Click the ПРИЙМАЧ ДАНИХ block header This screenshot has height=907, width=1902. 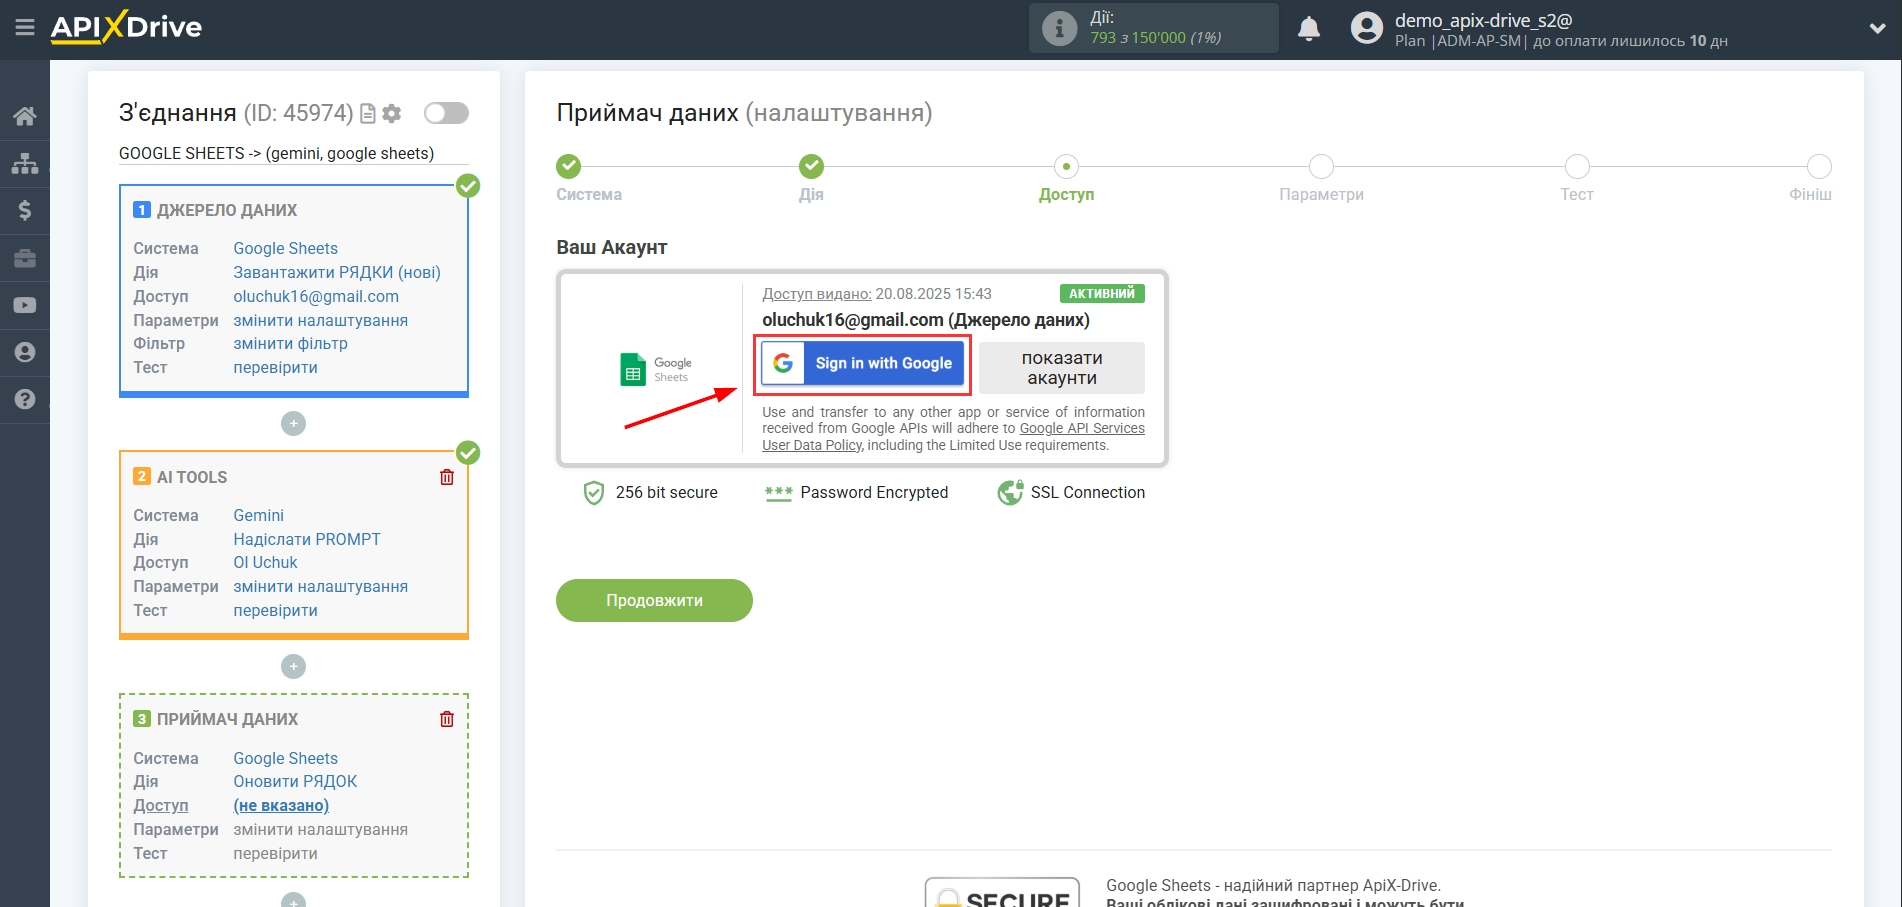[227, 719]
